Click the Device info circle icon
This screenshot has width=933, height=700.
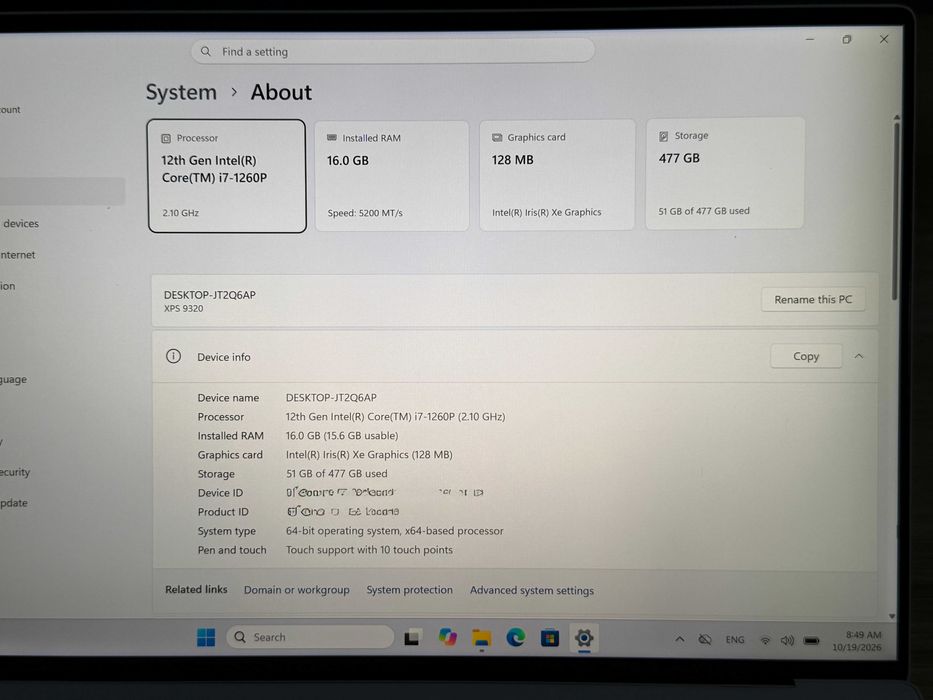[173, 356]
